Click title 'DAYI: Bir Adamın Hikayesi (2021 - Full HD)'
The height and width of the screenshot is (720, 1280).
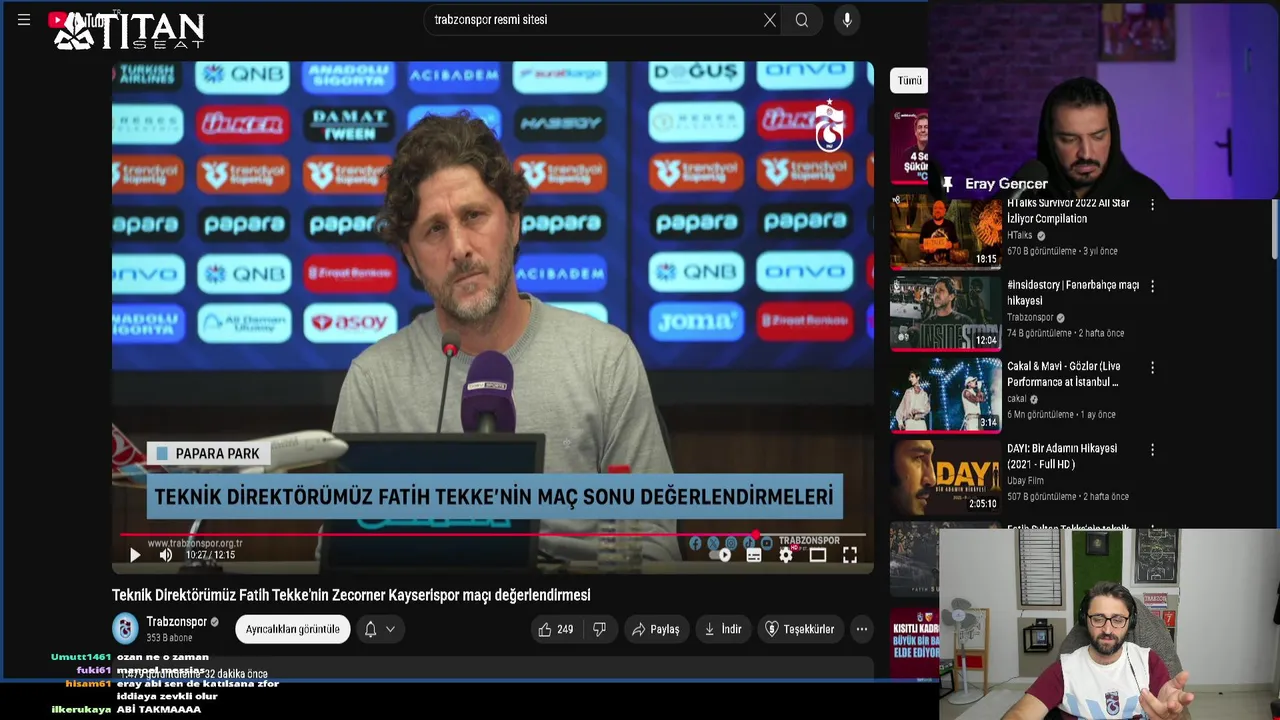pos(1062,456)
